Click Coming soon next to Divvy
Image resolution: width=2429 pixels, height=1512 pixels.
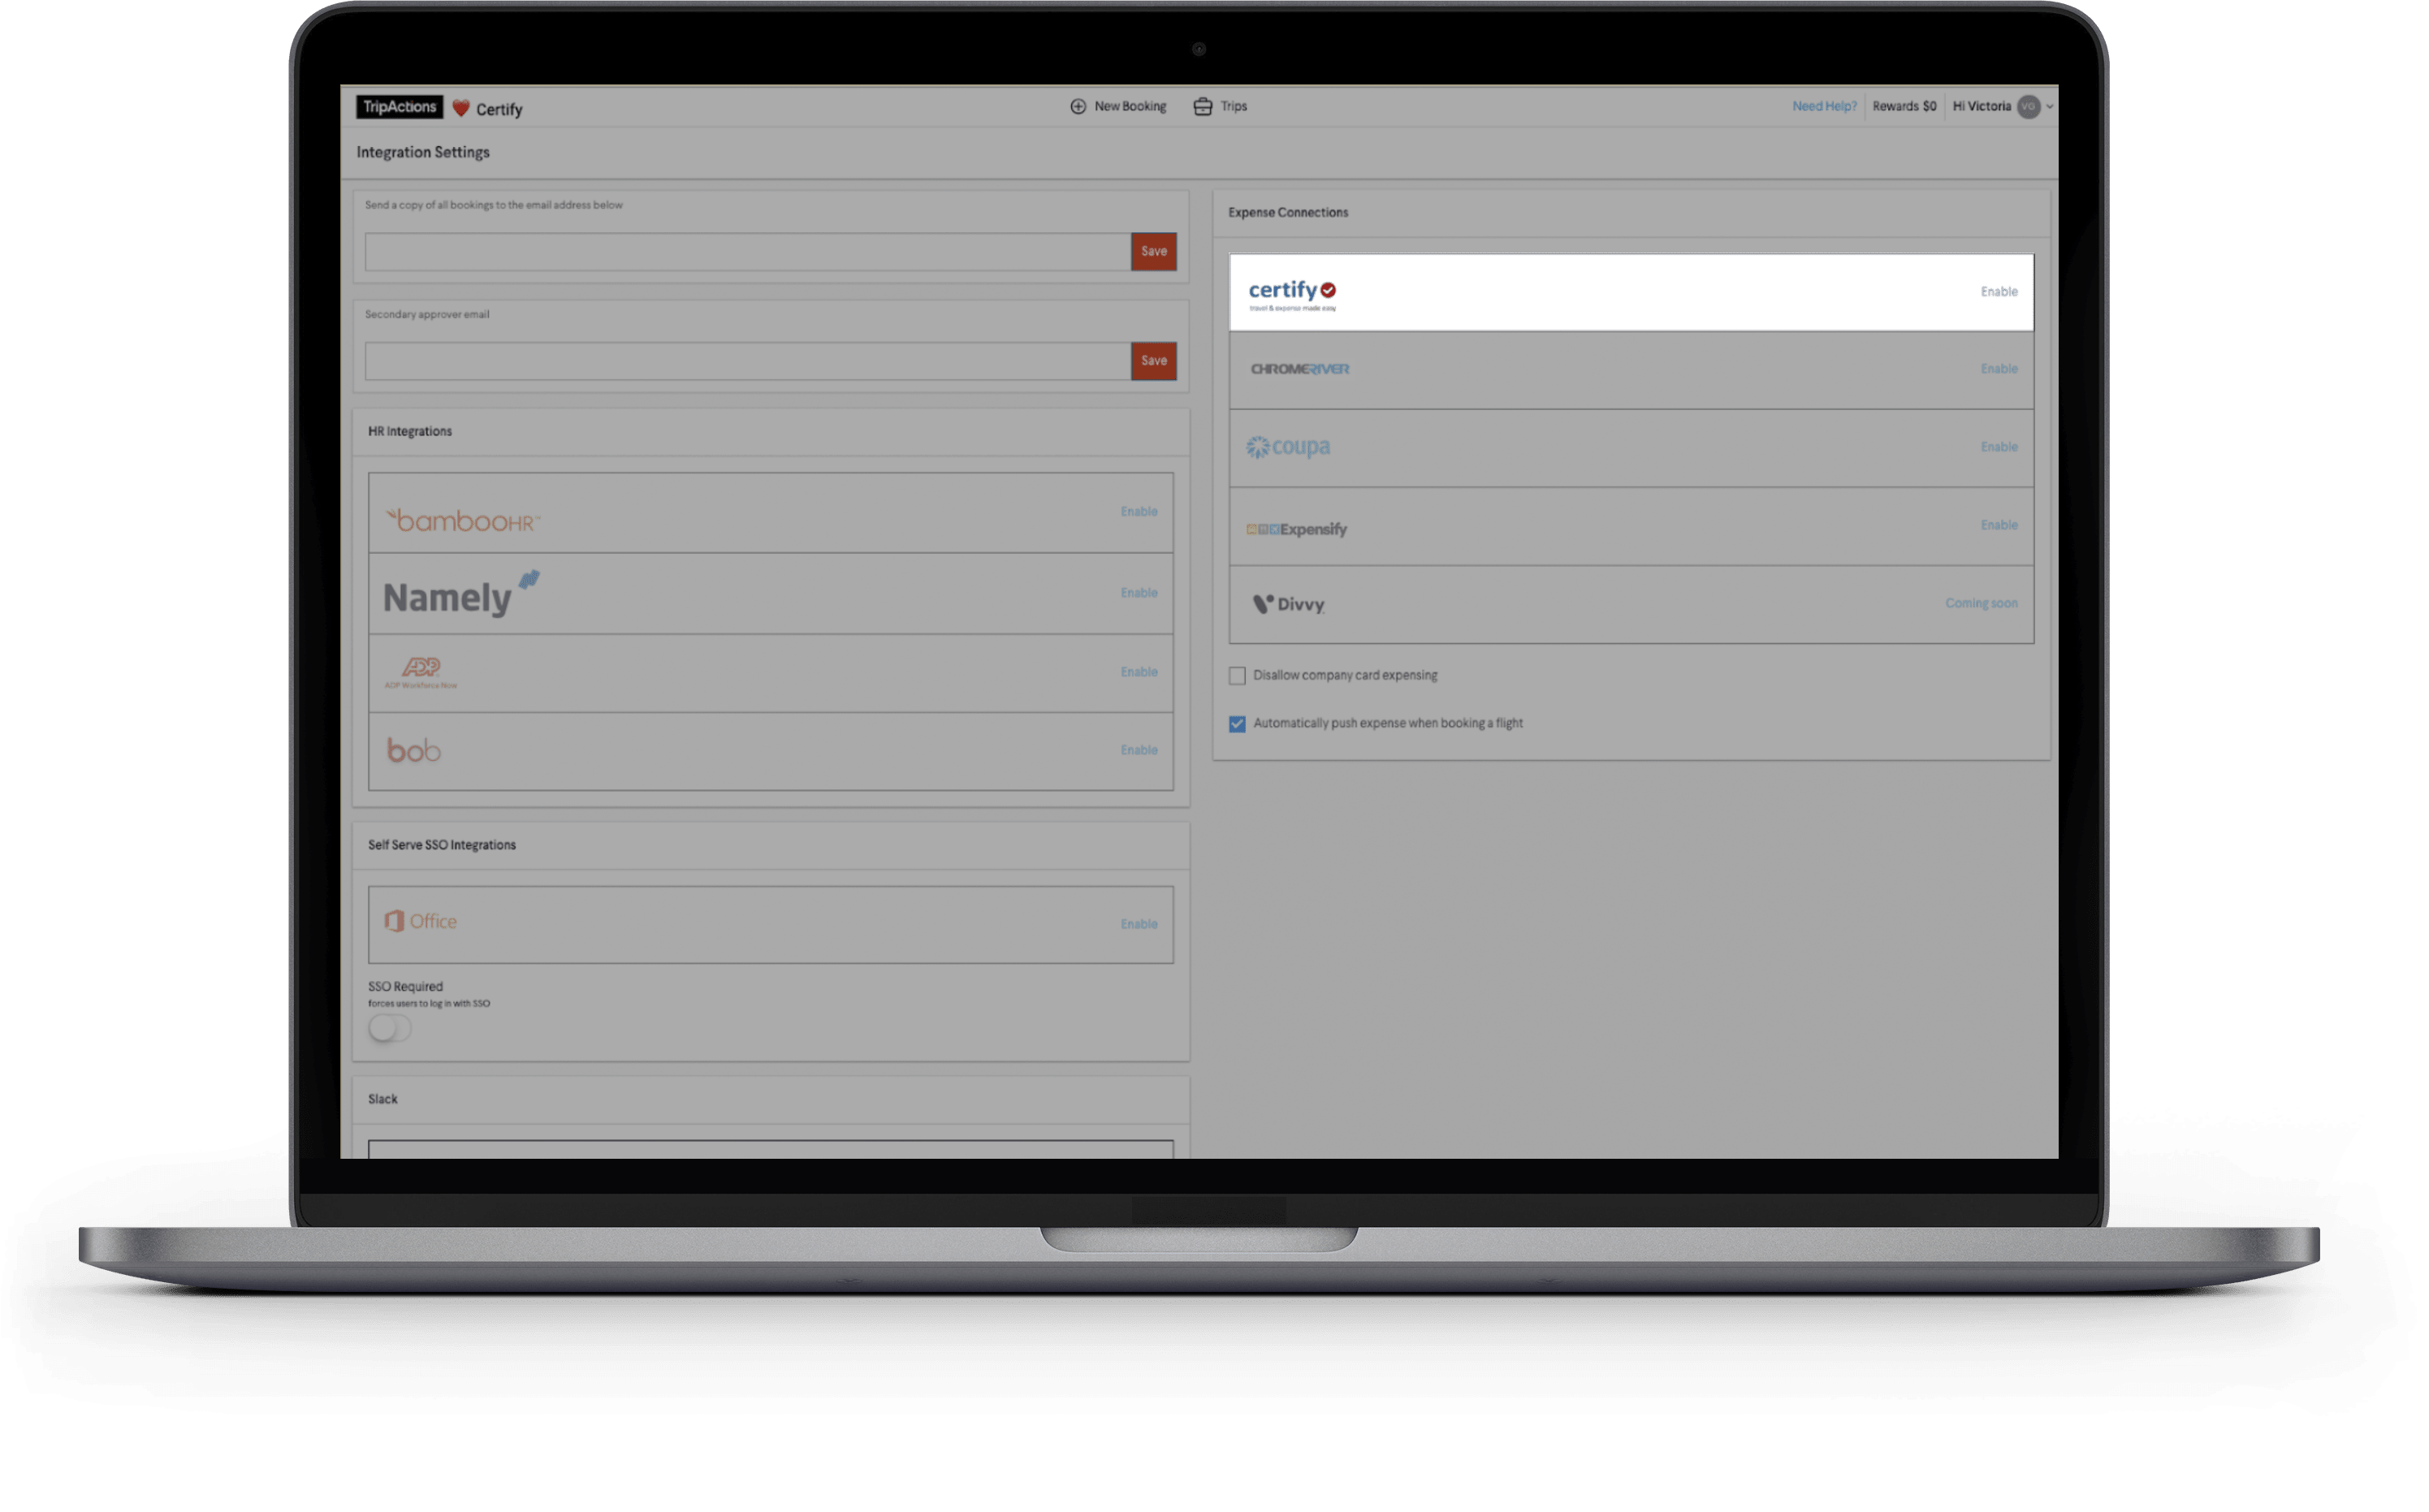click(x=1980, y=603)
